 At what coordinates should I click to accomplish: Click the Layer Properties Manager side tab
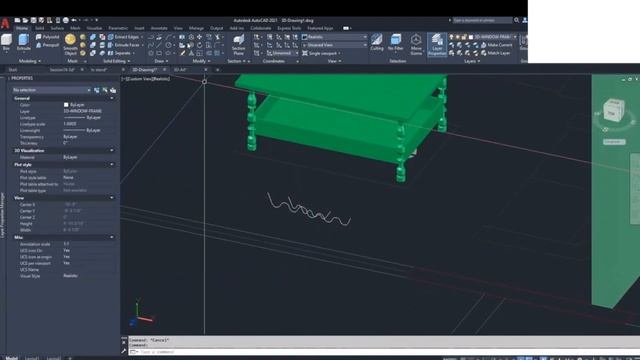click(x=2, y=216)
